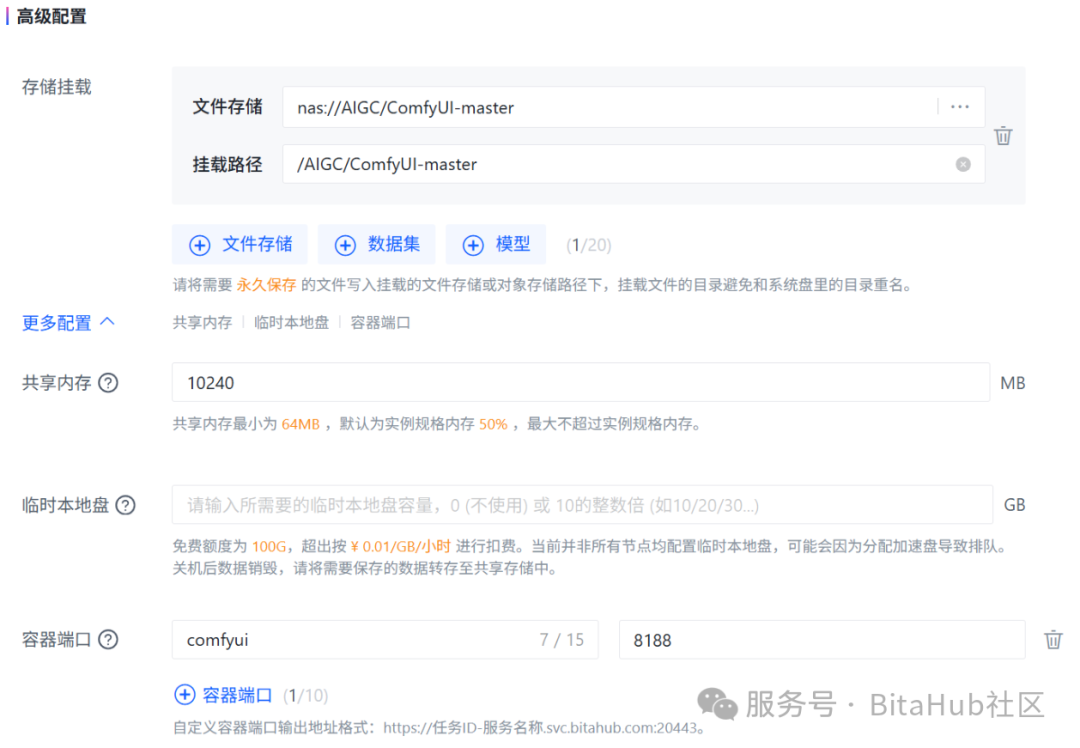Viewport: 1080px width, 748px height.
Task: Open the 模型 add selector
Action: 495,244
